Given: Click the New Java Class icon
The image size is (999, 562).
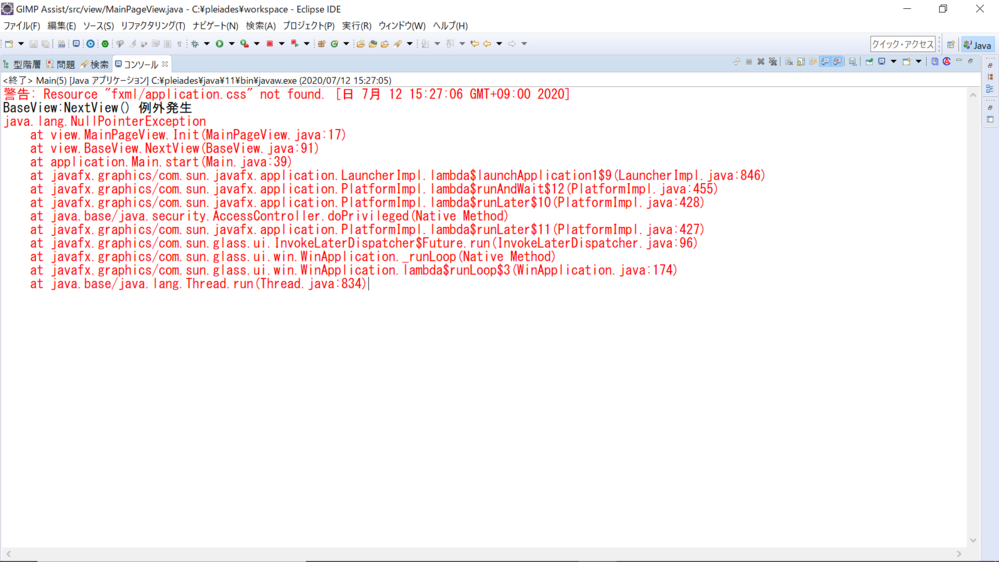Looking at the screenshot, I should (334, 44).
